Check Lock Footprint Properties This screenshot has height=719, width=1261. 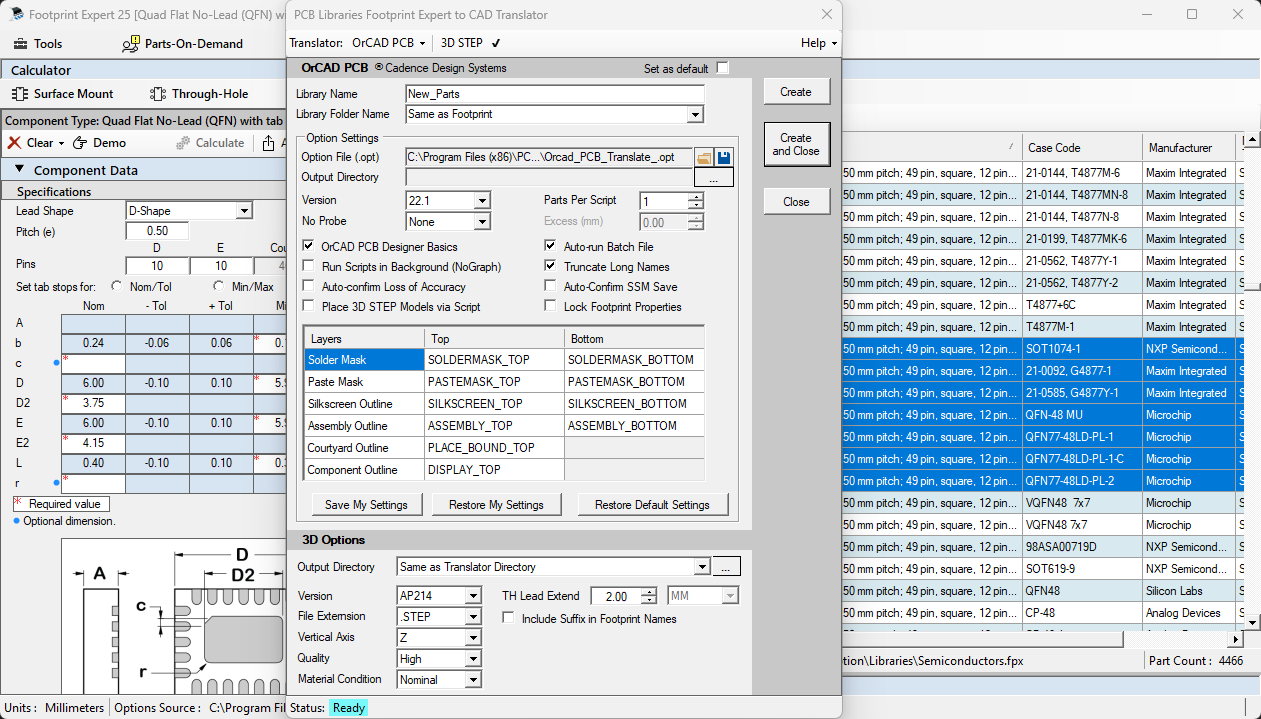point(550,306)
